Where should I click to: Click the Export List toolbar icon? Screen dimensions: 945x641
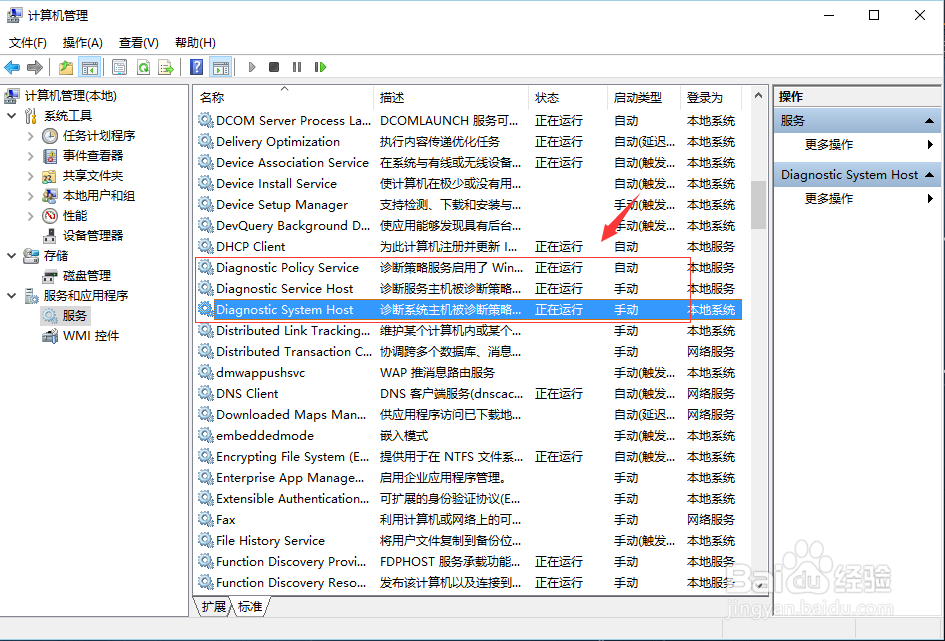(x=164, y=67)
